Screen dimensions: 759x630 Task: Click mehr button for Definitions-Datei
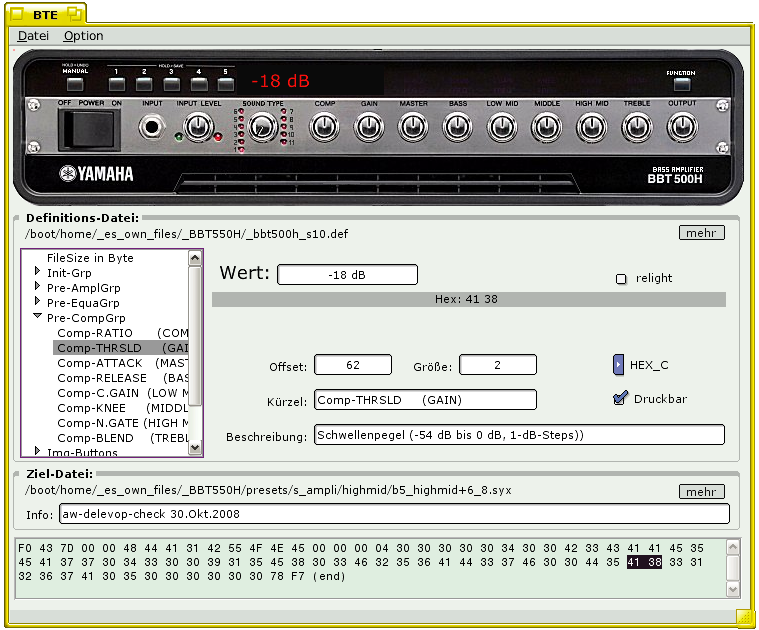(701, 233)
